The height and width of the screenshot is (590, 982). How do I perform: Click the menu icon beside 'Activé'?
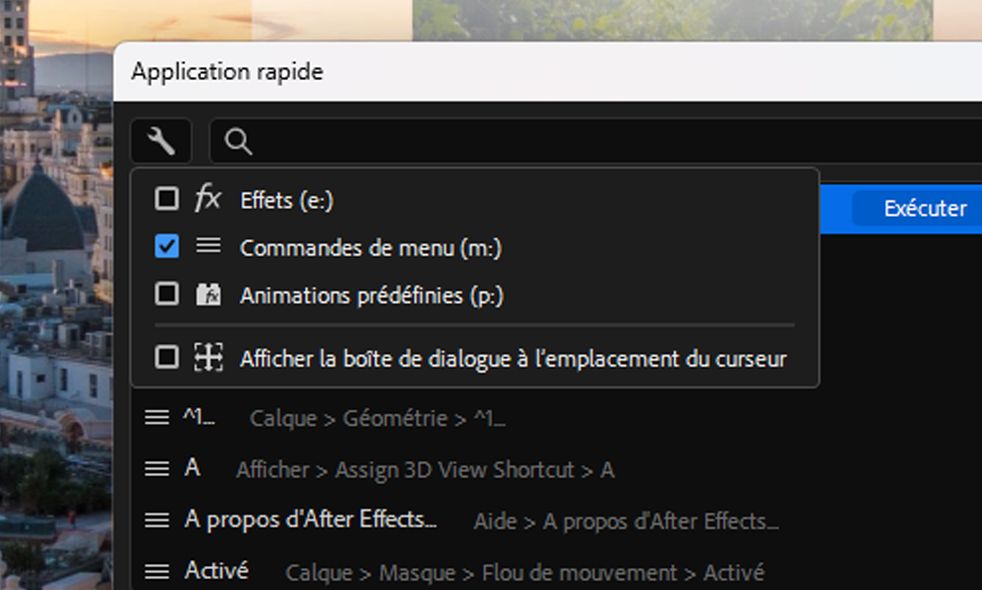coord(156,572)
